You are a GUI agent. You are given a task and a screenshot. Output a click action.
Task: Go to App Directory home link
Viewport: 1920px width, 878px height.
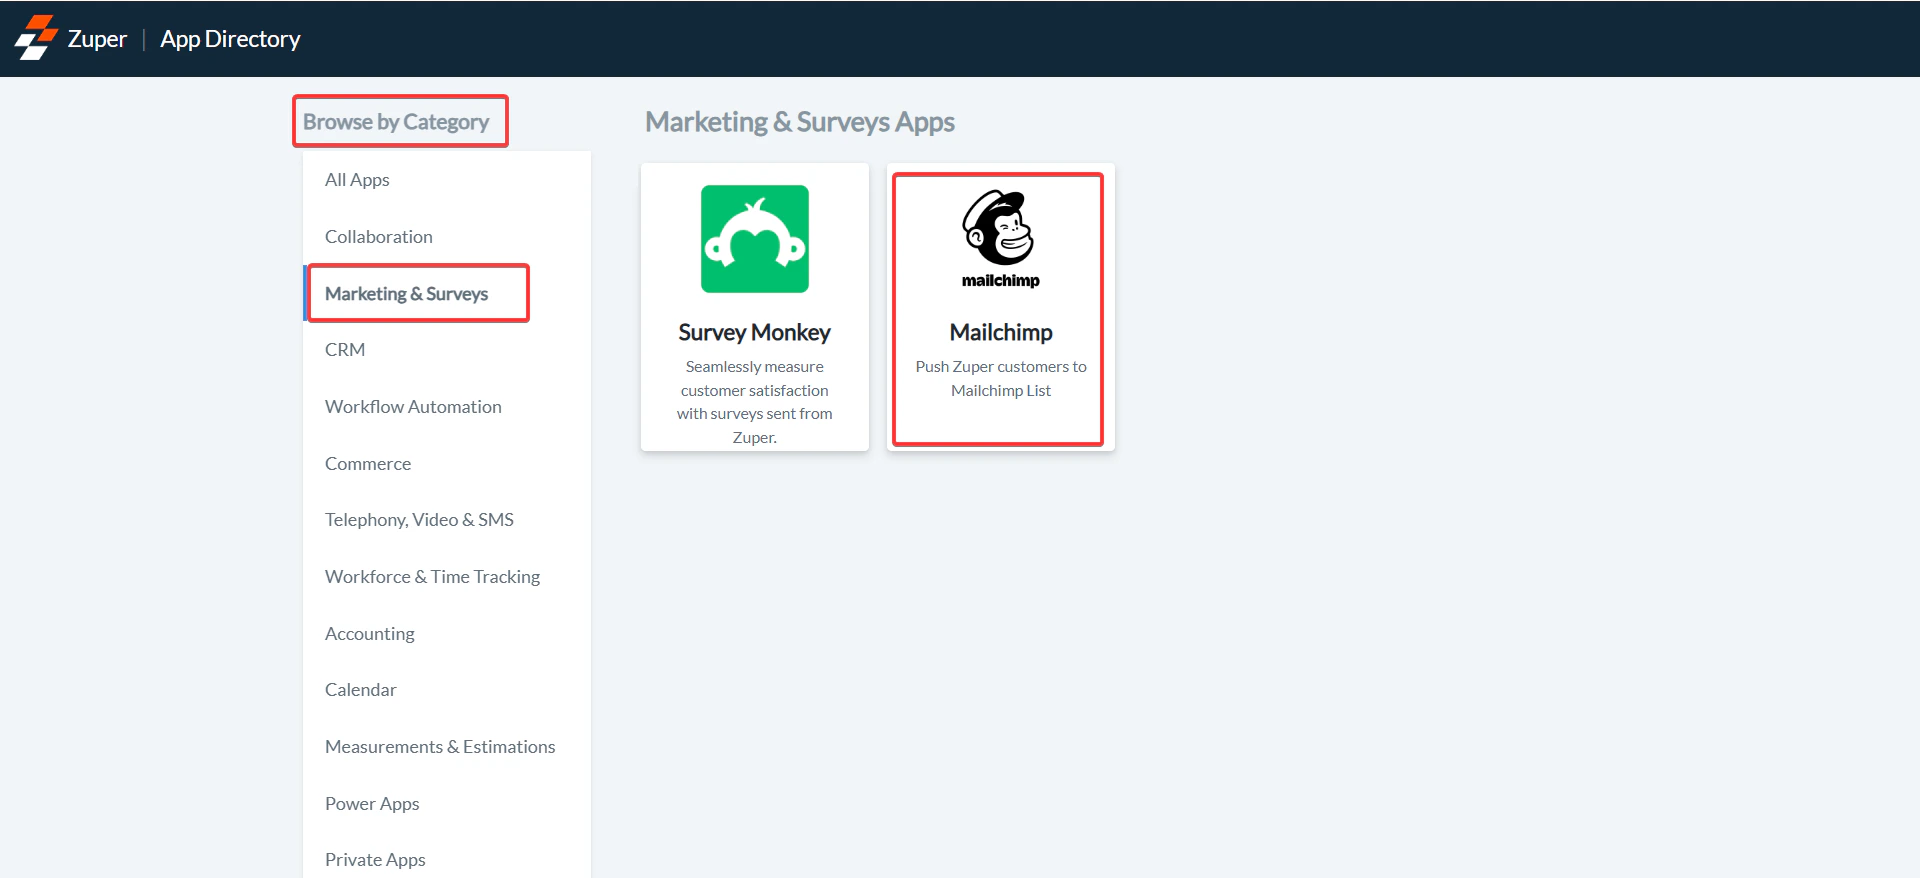(230, 39)
